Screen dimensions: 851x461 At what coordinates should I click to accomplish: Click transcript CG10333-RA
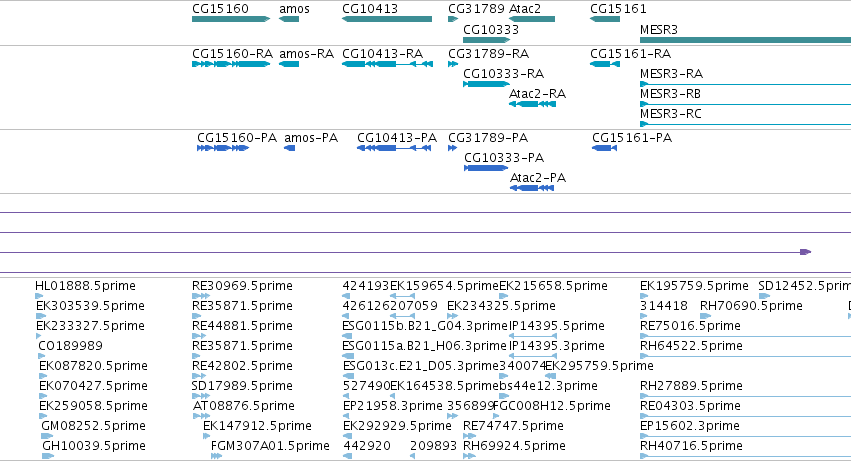tap(503, 74)
